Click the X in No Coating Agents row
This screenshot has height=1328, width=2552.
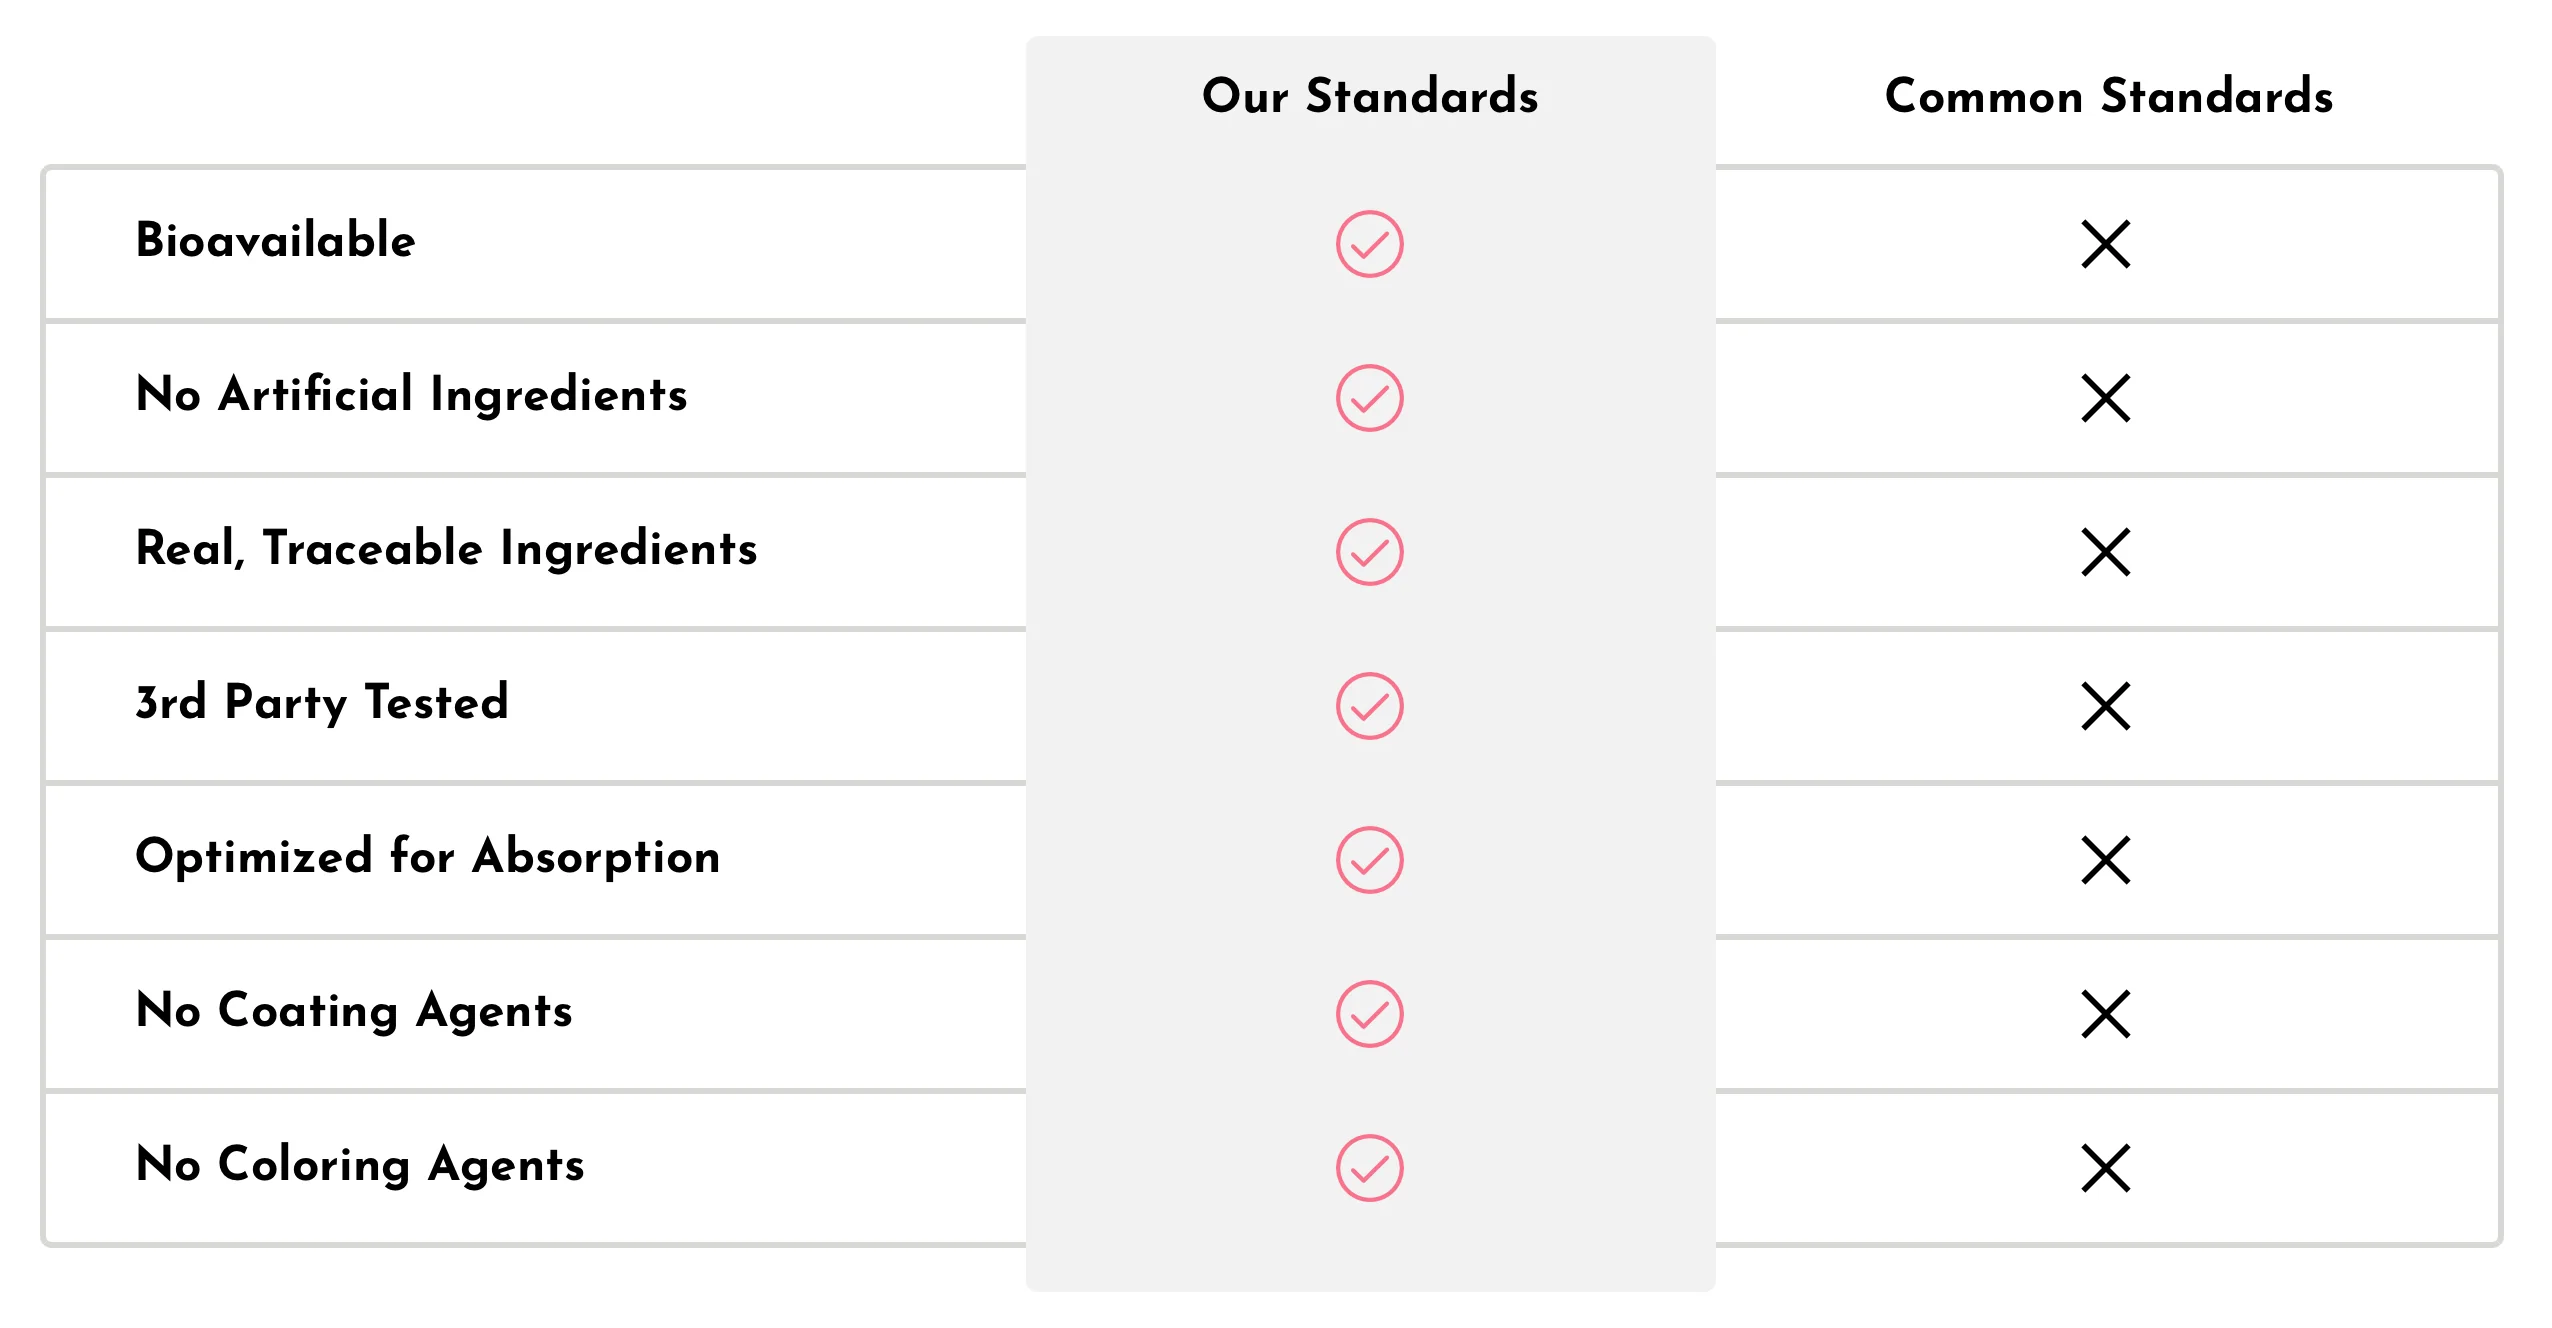2105,1014
